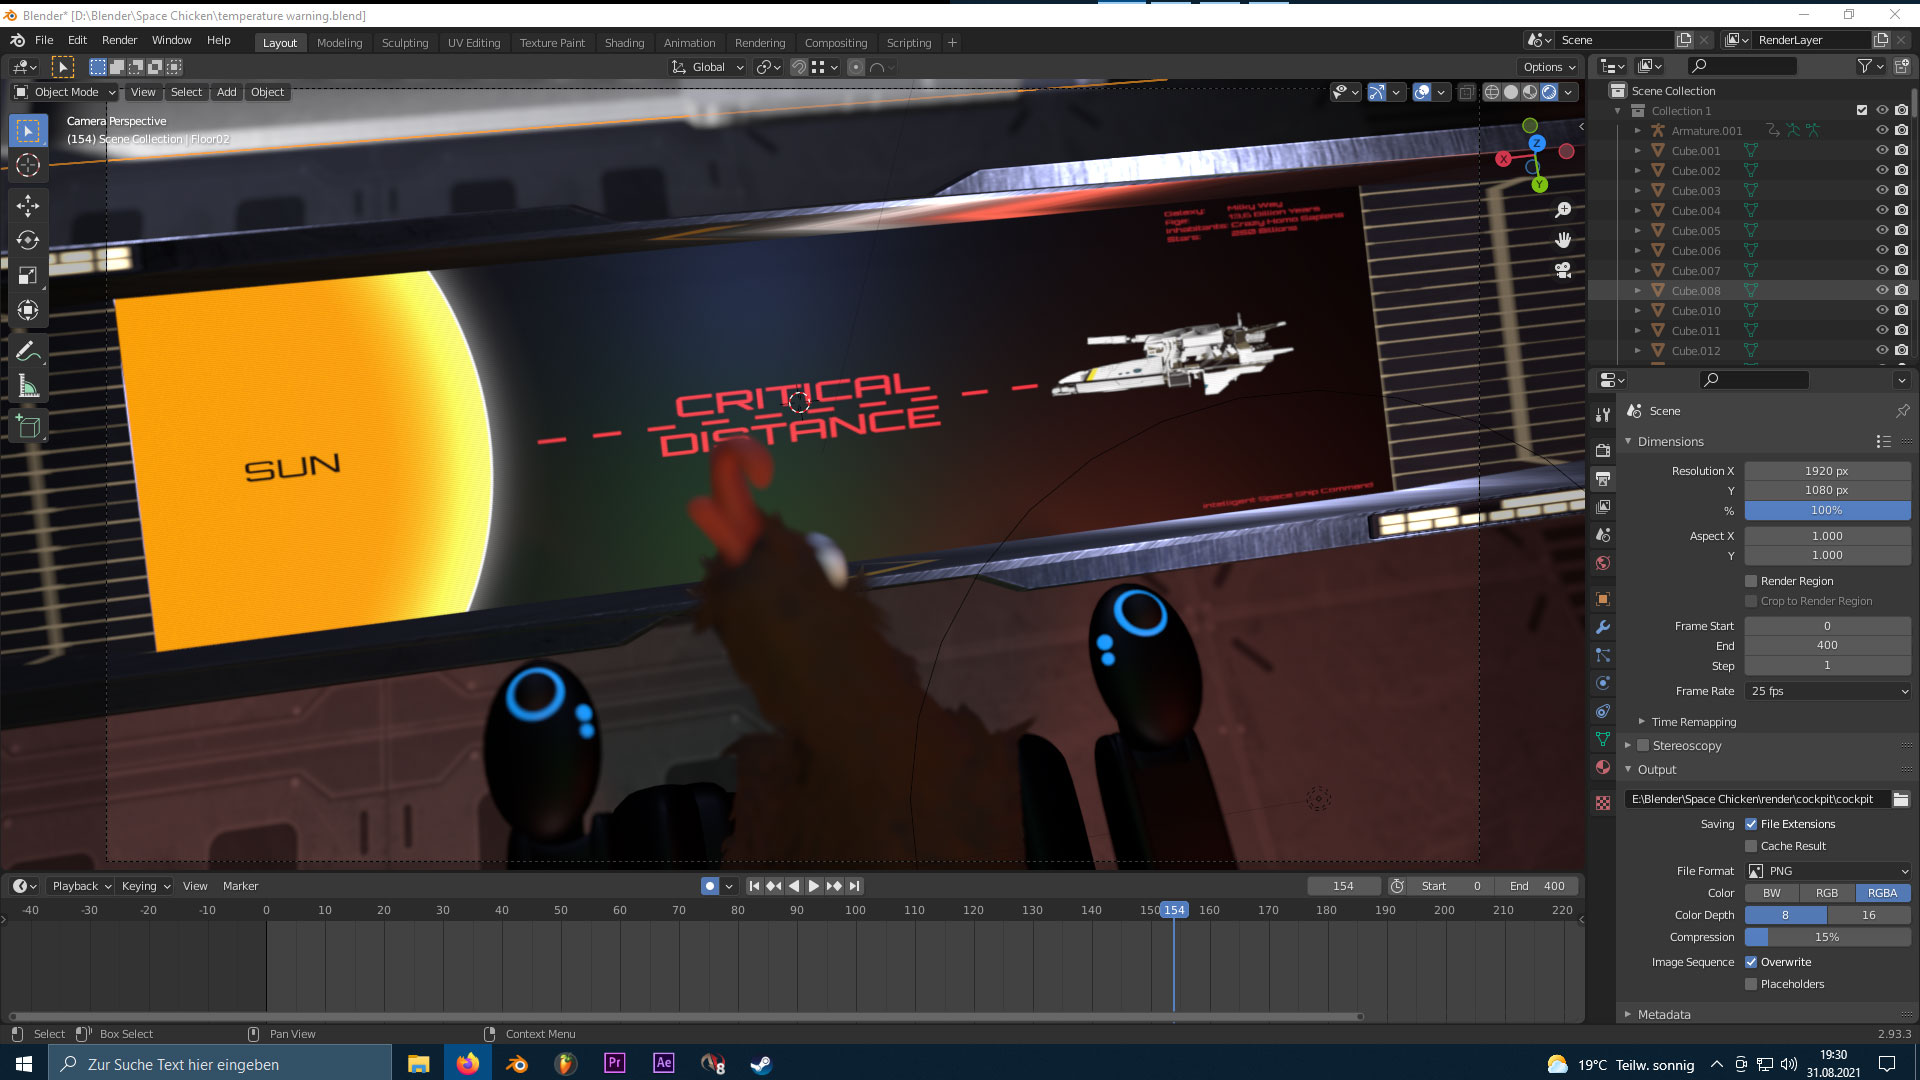The height and width of the screenshot is (1080, 1920).
Task: Select RGB color mode
Action: tap(1827, 893)
